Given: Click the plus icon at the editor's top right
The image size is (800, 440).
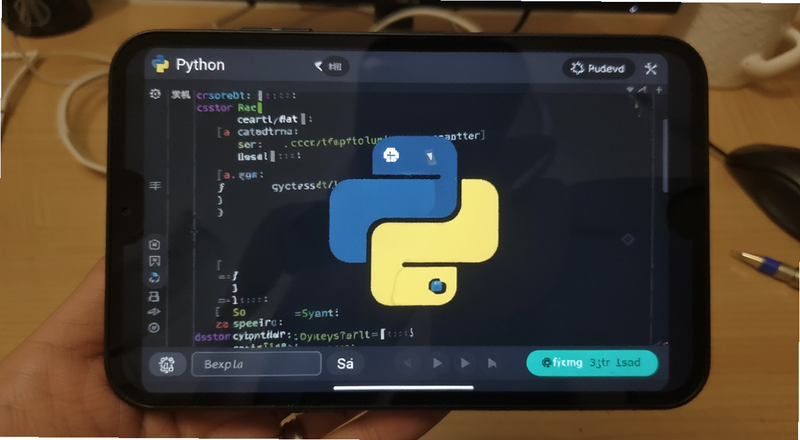Looking at the screenshot, I should click(x=659, y=90).
